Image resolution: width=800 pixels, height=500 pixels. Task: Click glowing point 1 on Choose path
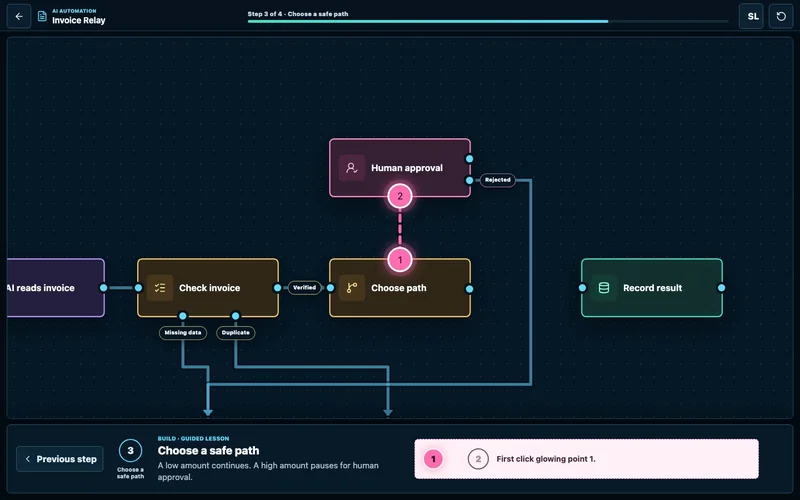click(x=399, y=260)
